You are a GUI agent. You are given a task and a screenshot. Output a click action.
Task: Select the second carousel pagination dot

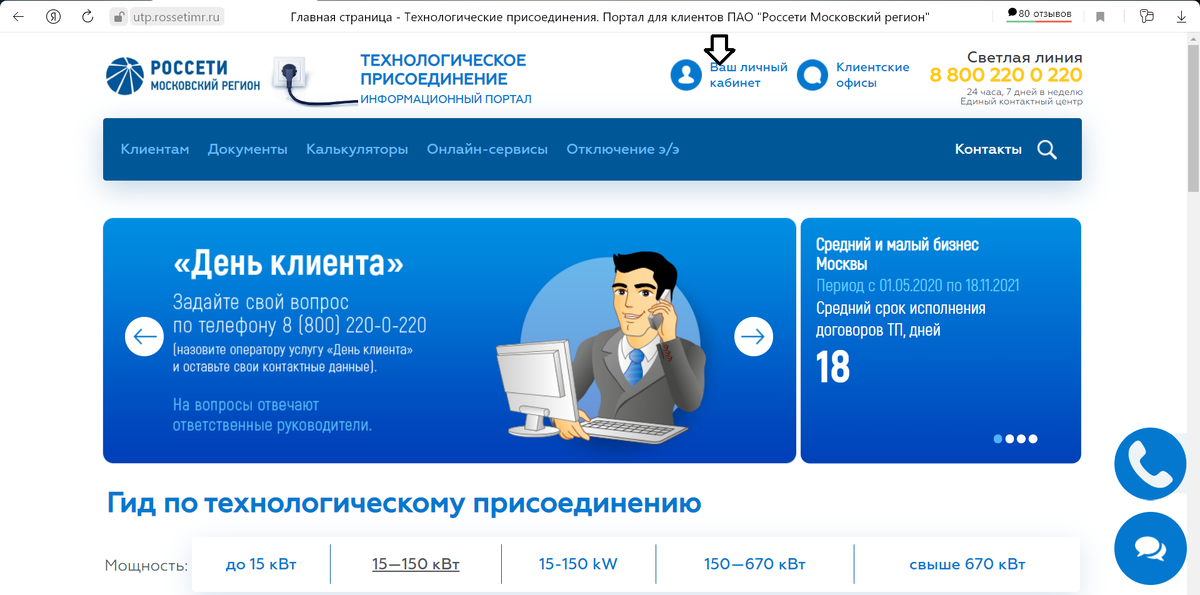point(1008,438)
